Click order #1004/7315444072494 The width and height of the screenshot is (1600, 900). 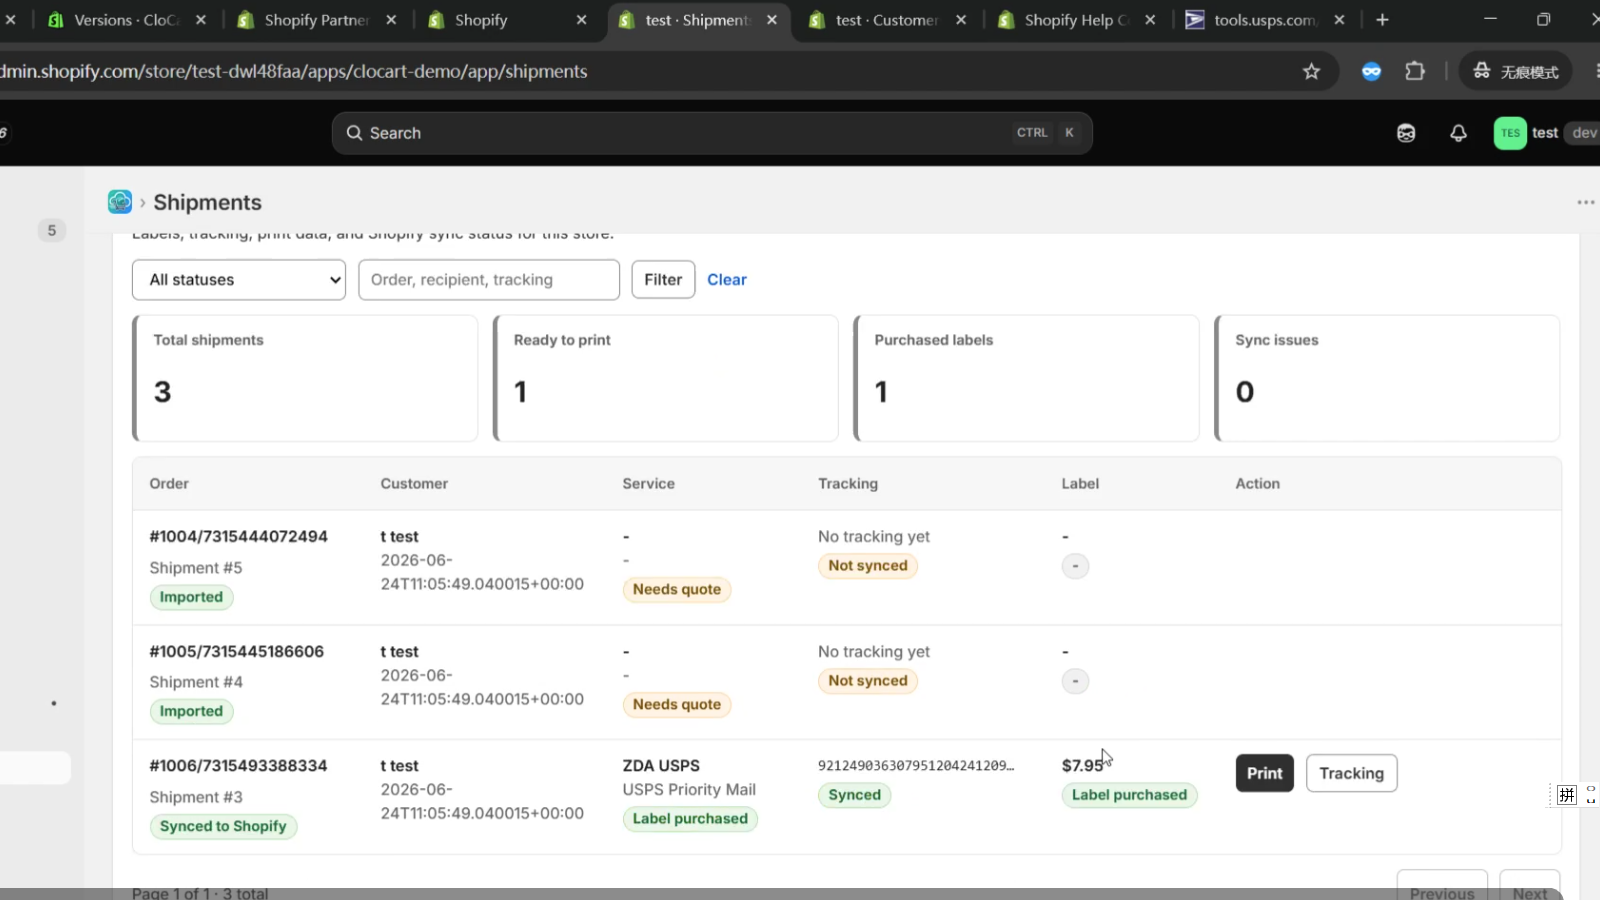tap(239, 537)
